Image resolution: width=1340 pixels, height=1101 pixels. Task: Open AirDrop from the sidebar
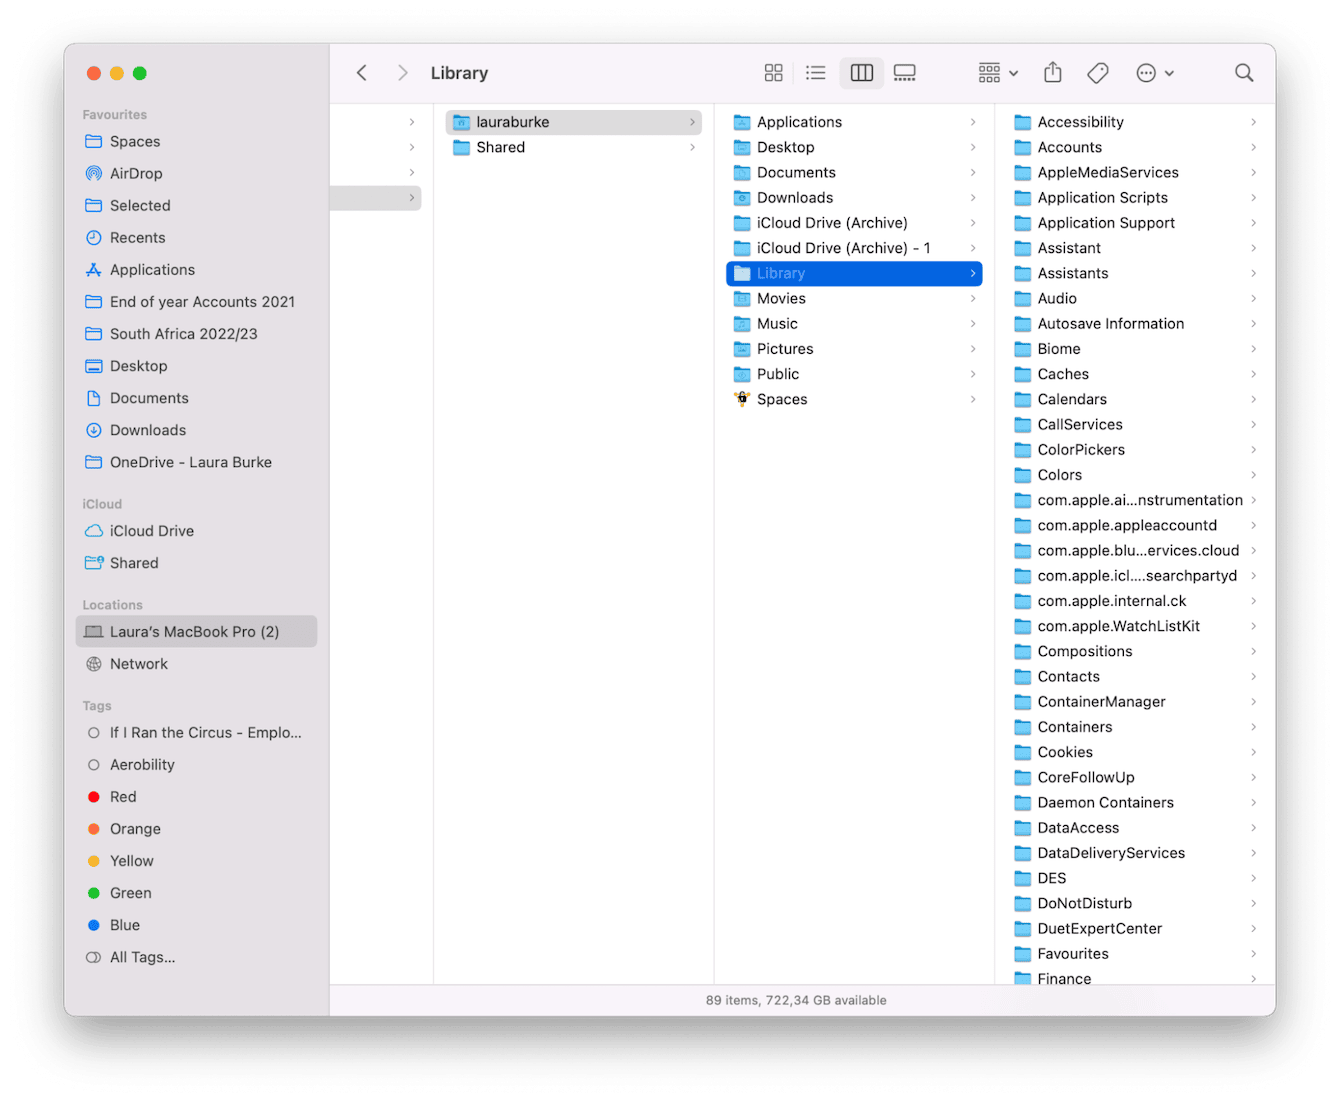tap(136, 173)
